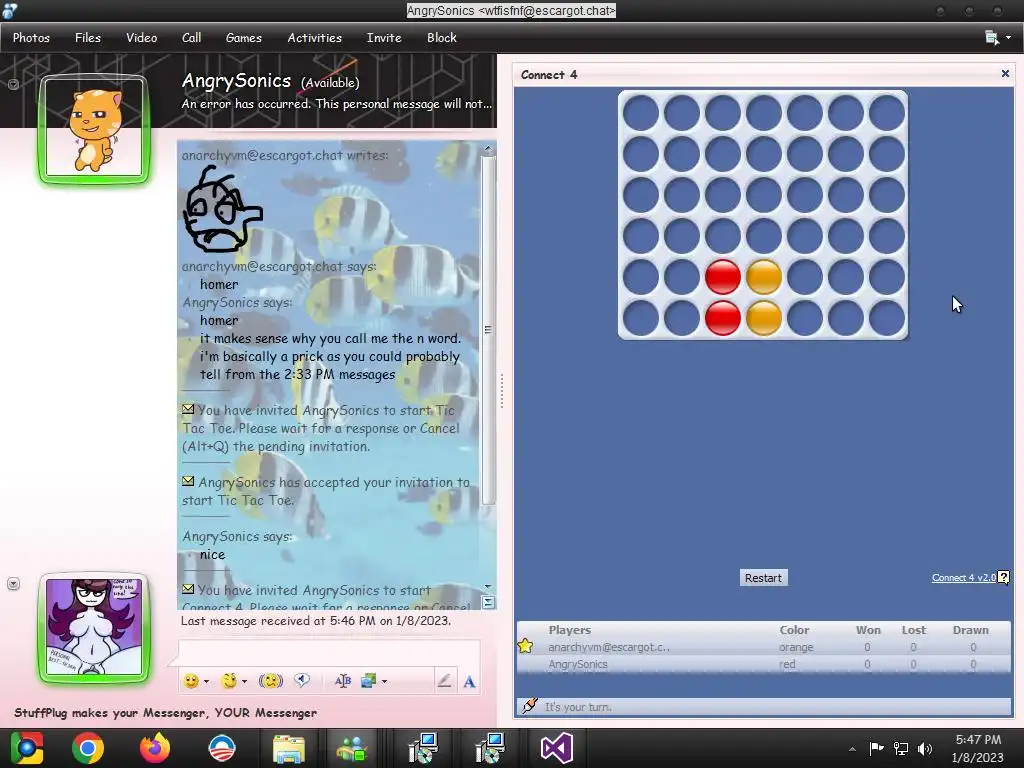
Task: Click the top orange disc in Connect 4
Action: [x=763, y=277]
